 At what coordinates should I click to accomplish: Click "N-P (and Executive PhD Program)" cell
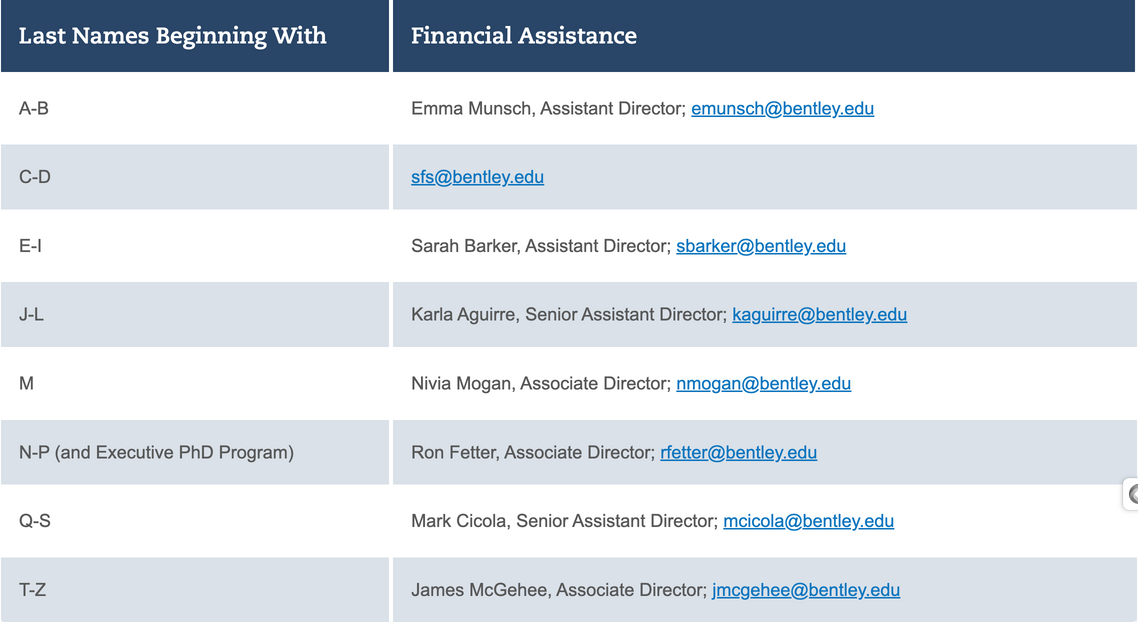pos(156,453)
